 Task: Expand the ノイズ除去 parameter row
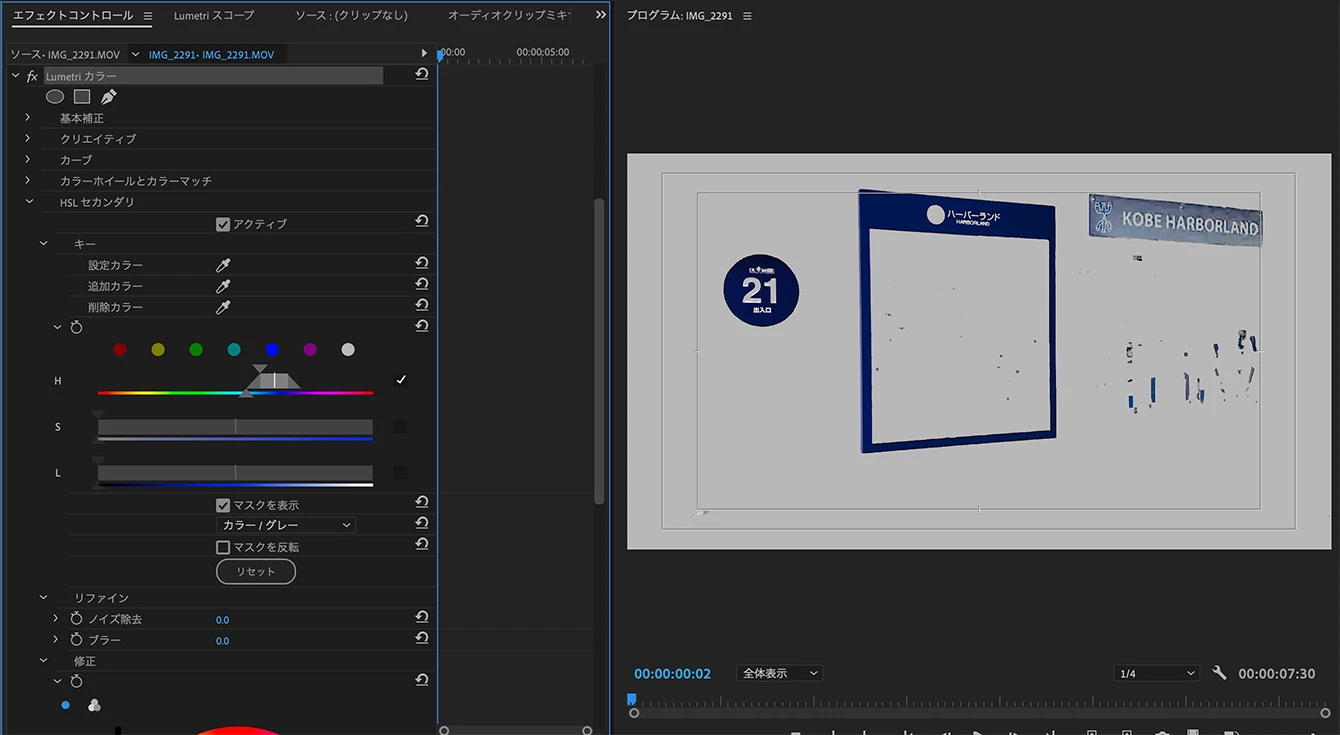[56, 619]
